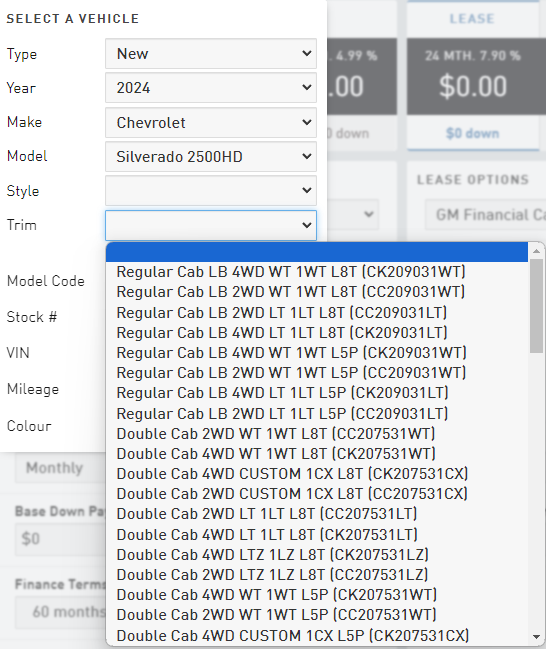This screenshot has width=546, height=649.
Task: Click the trim list scrollbar thumb
Action: pyautogui.click(x=536, y=306)
